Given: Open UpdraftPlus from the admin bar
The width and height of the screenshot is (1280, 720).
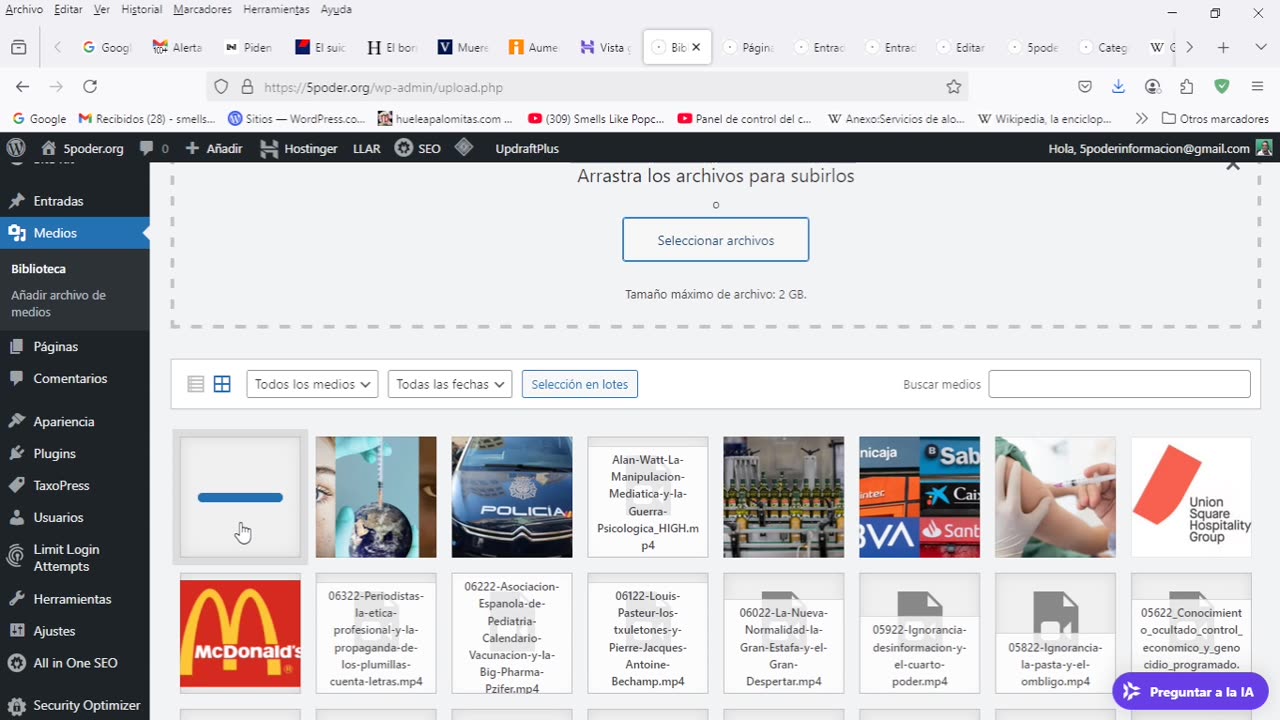Looking at the screenshot, I should (527, 148).
